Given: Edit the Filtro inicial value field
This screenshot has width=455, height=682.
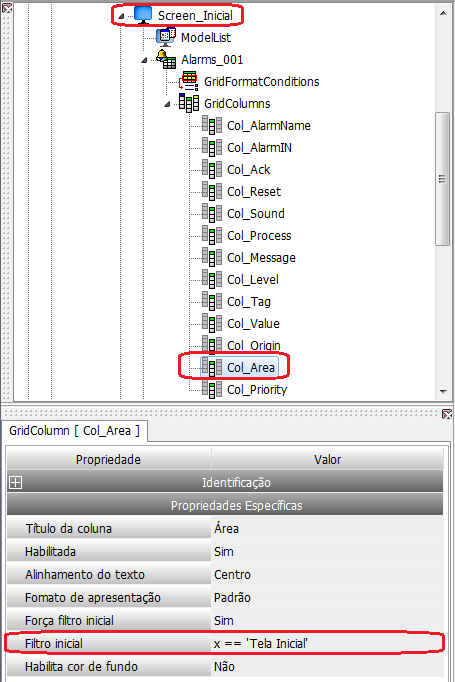Looking at the screenshot, I should pyautogui.click(x=327, y=644).
